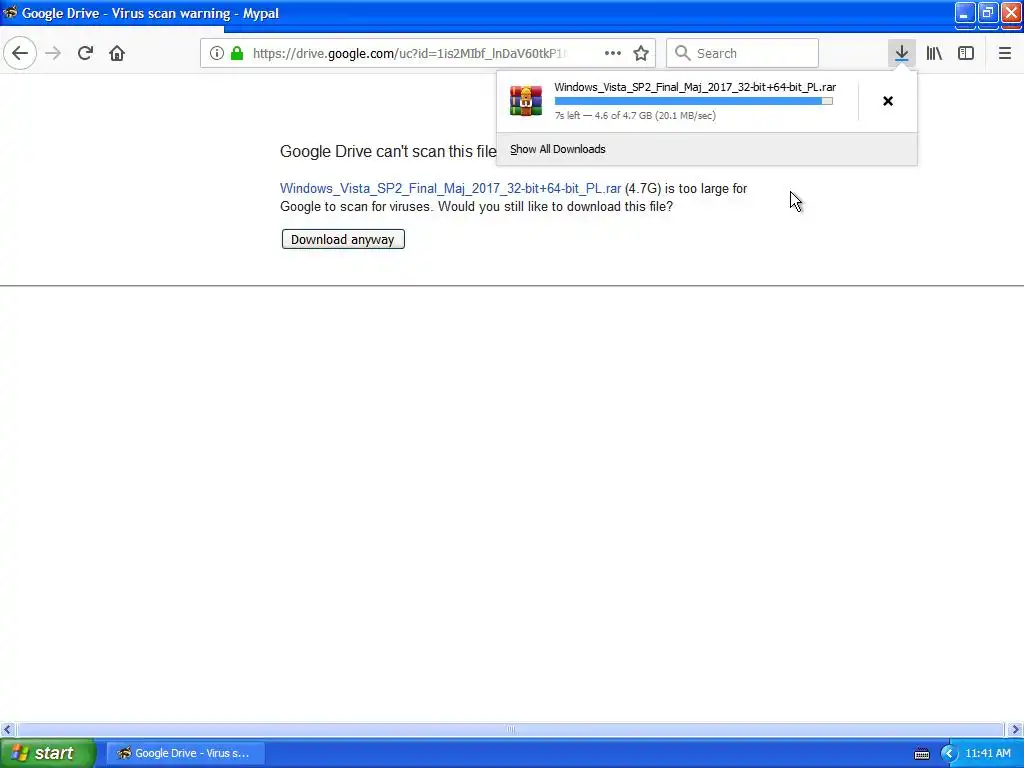Bookmark this page with the star
Screen dimensions: 1024x768
click(x=641, y=53)
